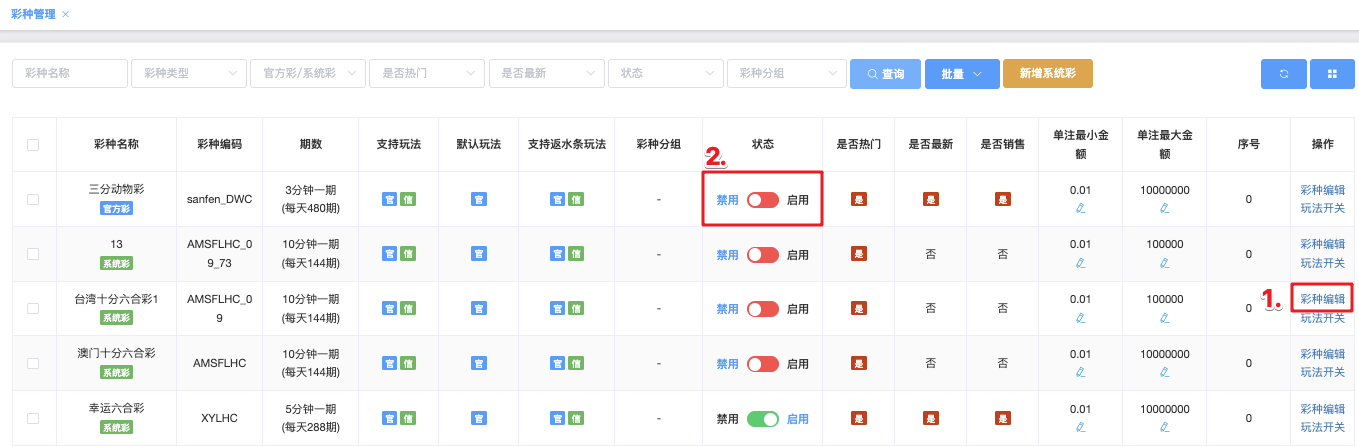Disable the 幸运六合彩 status switch
The width and height of the screenshot is (1359, 446).
click(762, 419)
